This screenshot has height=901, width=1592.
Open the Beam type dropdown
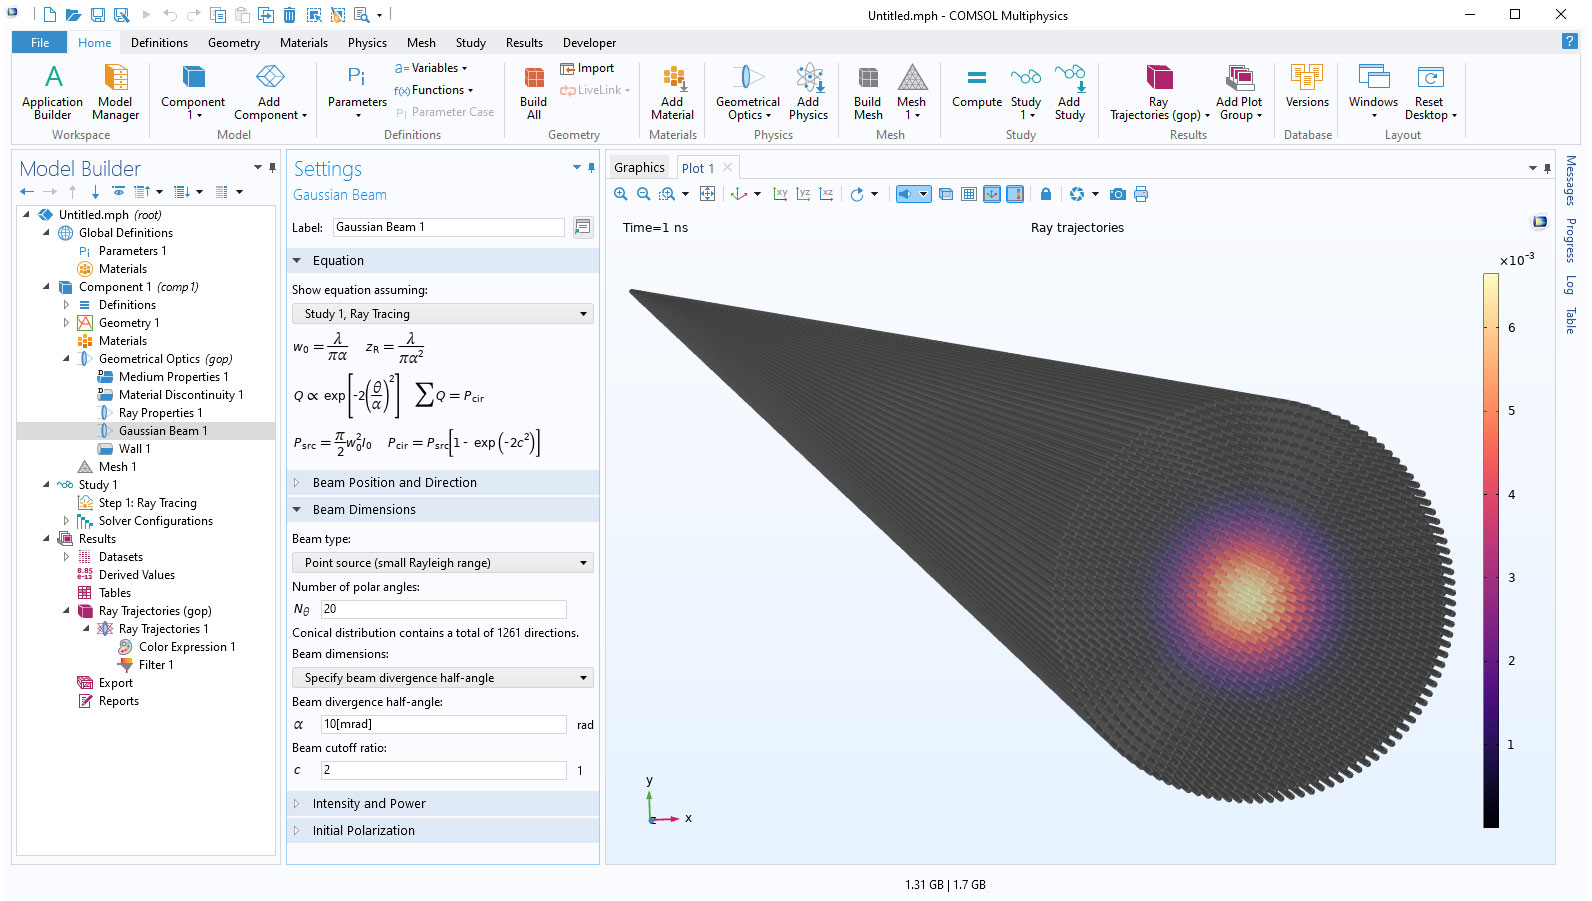click(442, 563)
